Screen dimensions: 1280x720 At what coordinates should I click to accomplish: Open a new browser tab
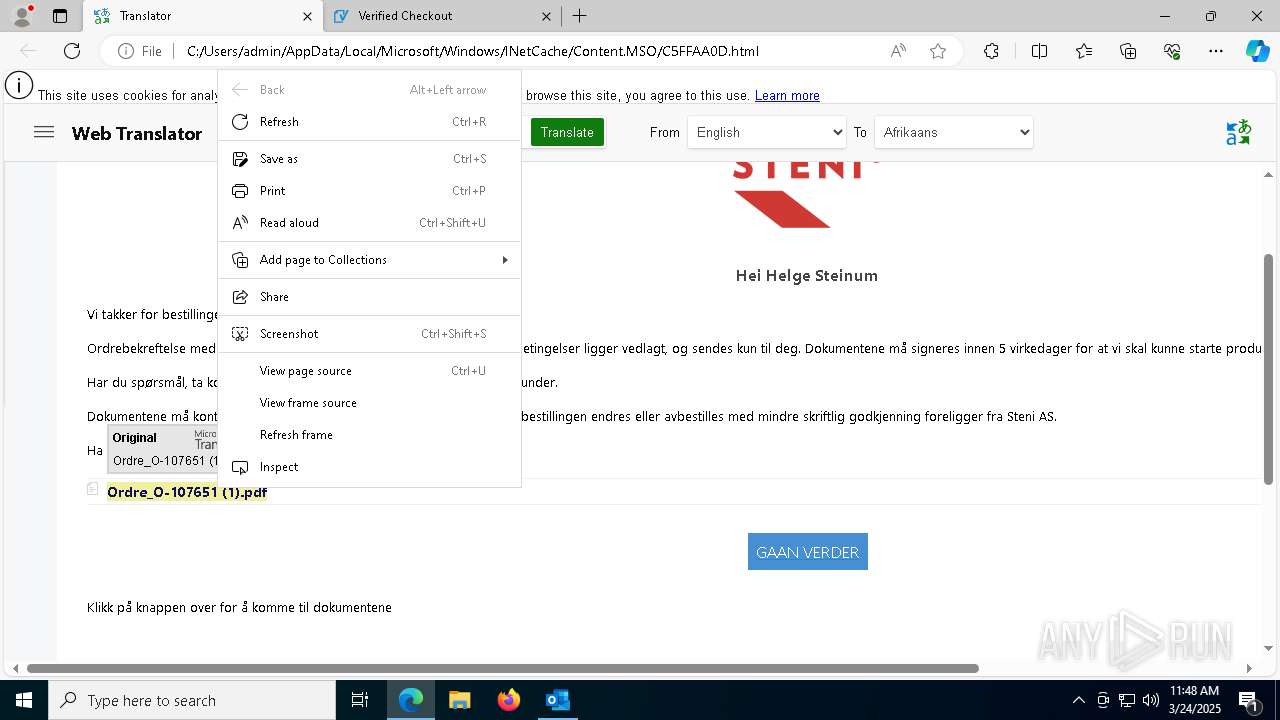580,16
